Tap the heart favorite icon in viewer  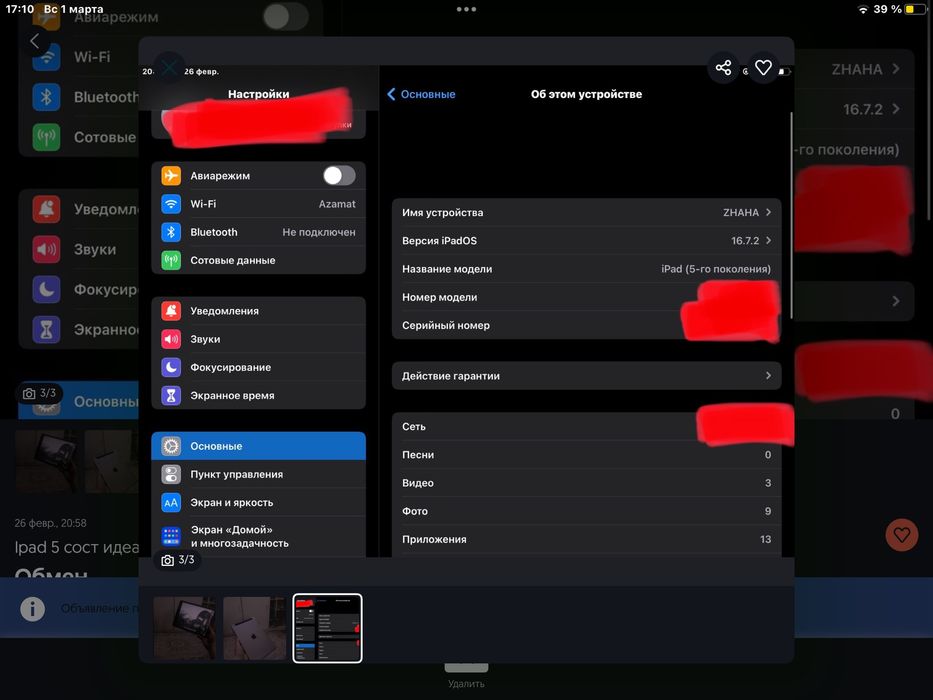click(x=763, y=68)
